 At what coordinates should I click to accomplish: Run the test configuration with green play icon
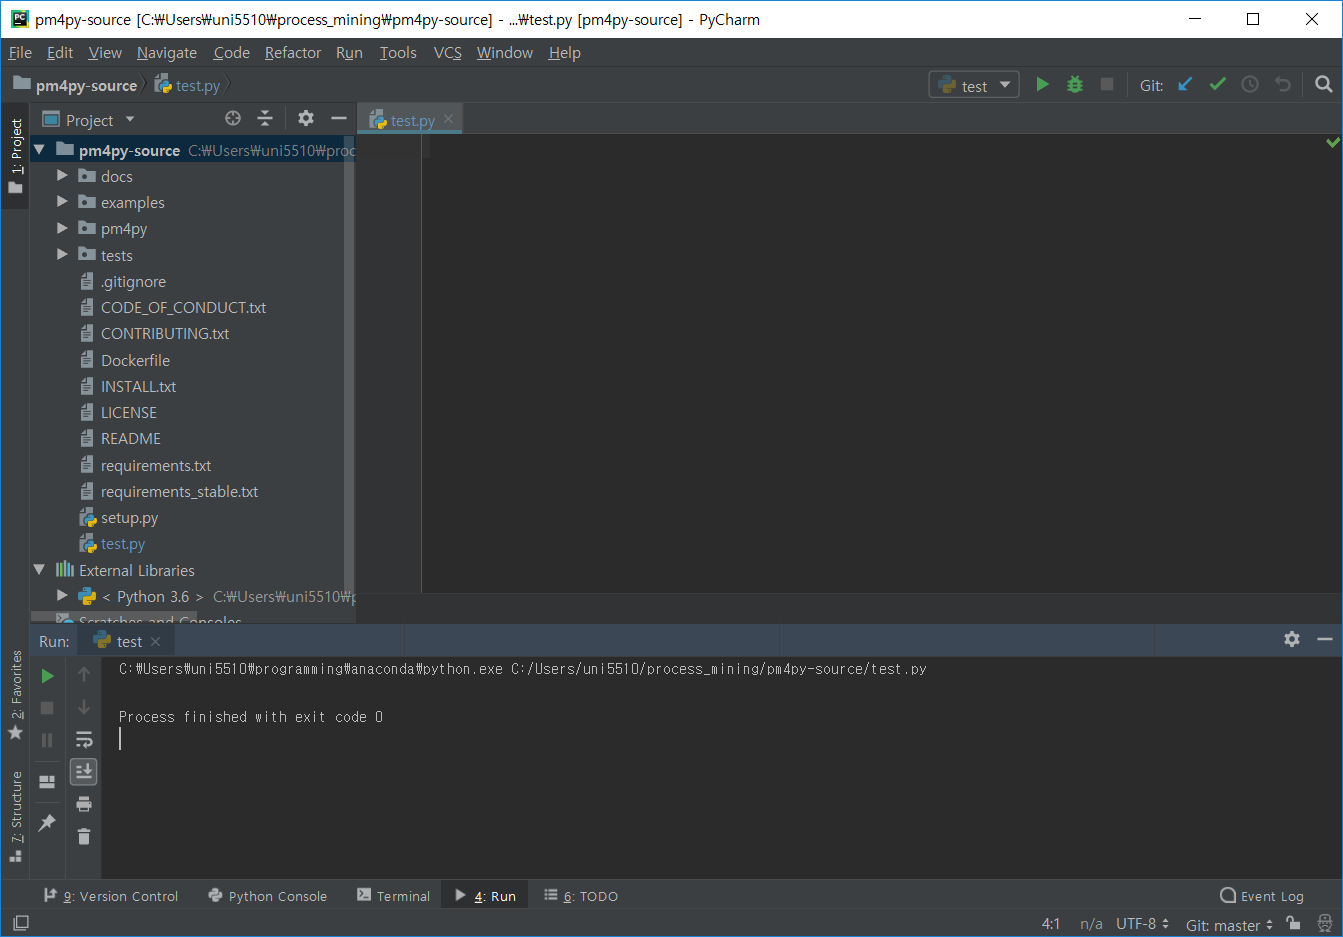click(1042, 84)
